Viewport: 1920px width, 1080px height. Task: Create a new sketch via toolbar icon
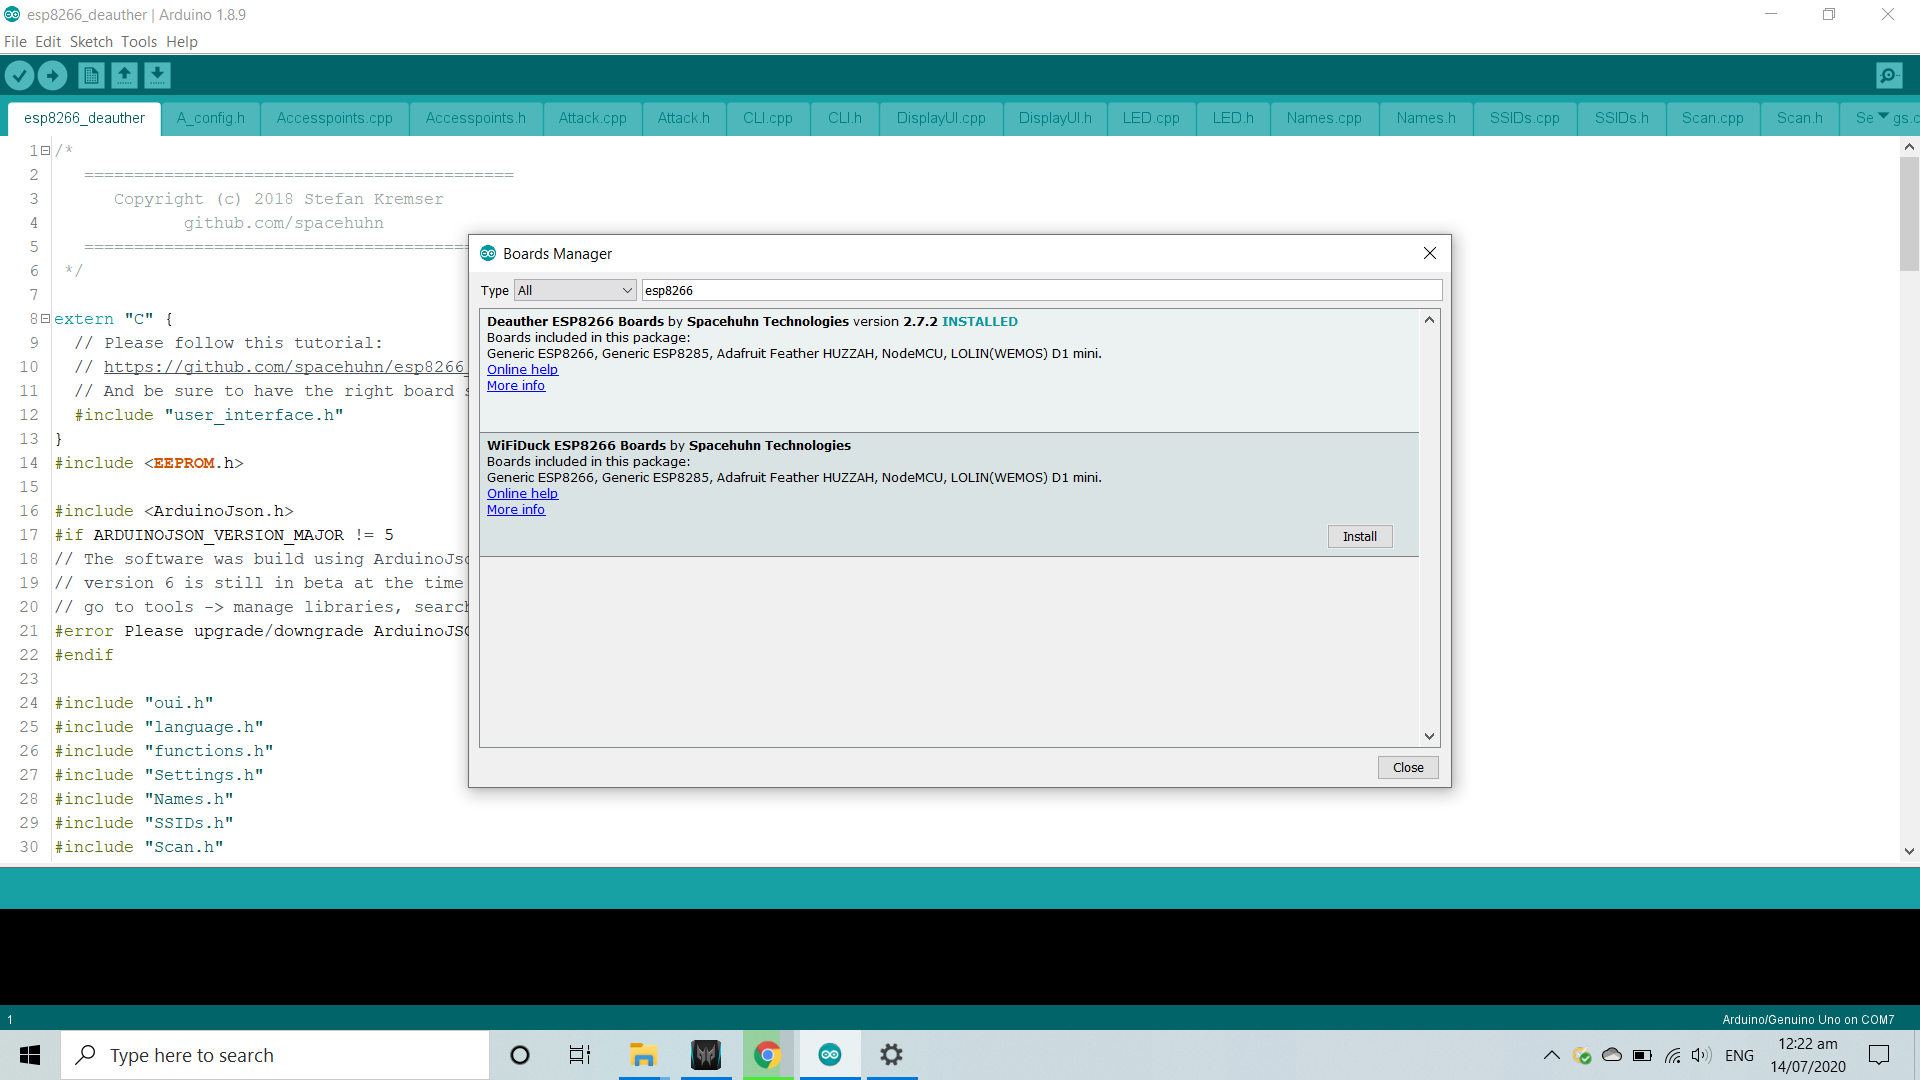[91, 75]
